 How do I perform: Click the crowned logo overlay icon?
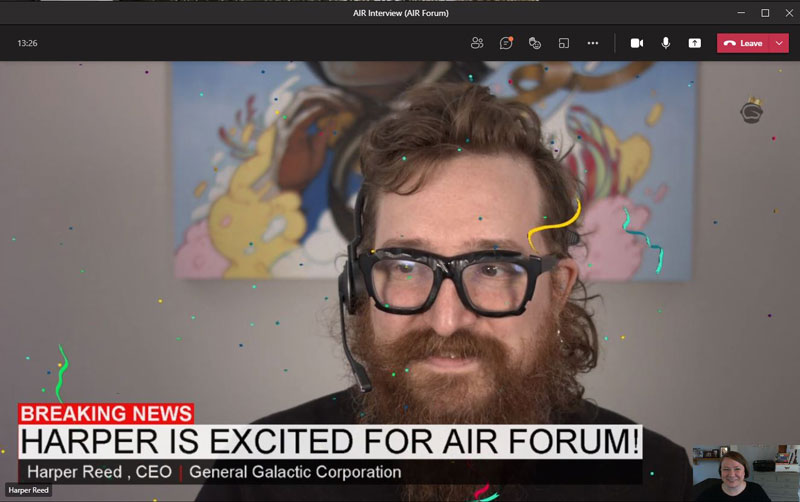[x=752, y=110]
